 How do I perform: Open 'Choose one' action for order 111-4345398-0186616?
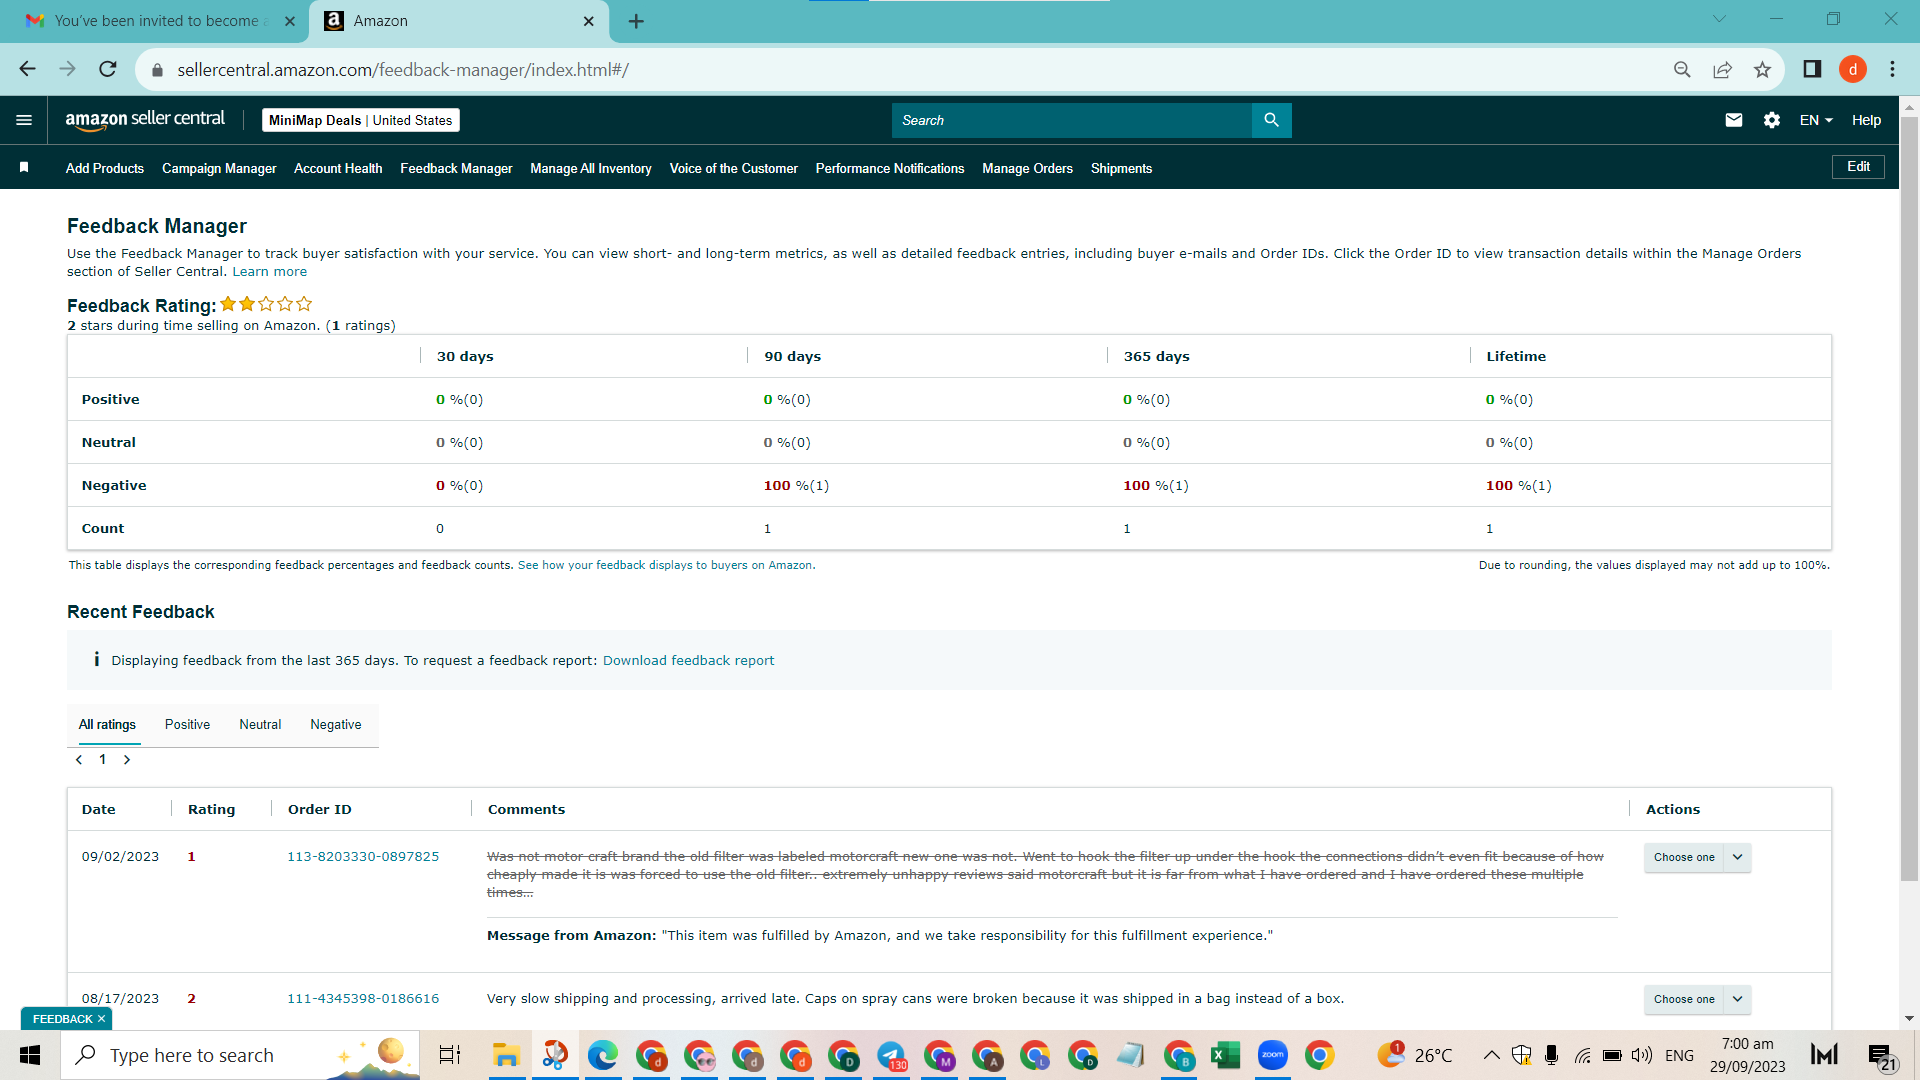pos(1697,999)
